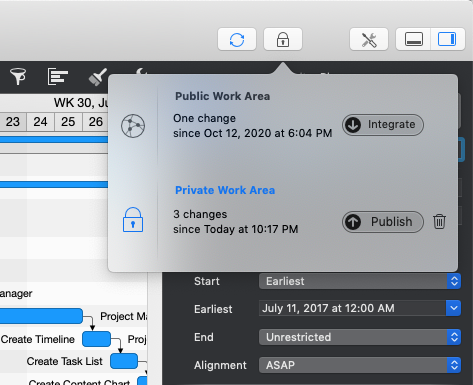Viewport: 473px width, 385px height.
Task: Click the outline alignment bars icon
Action: pyautogui.click(x=58, y=76)
